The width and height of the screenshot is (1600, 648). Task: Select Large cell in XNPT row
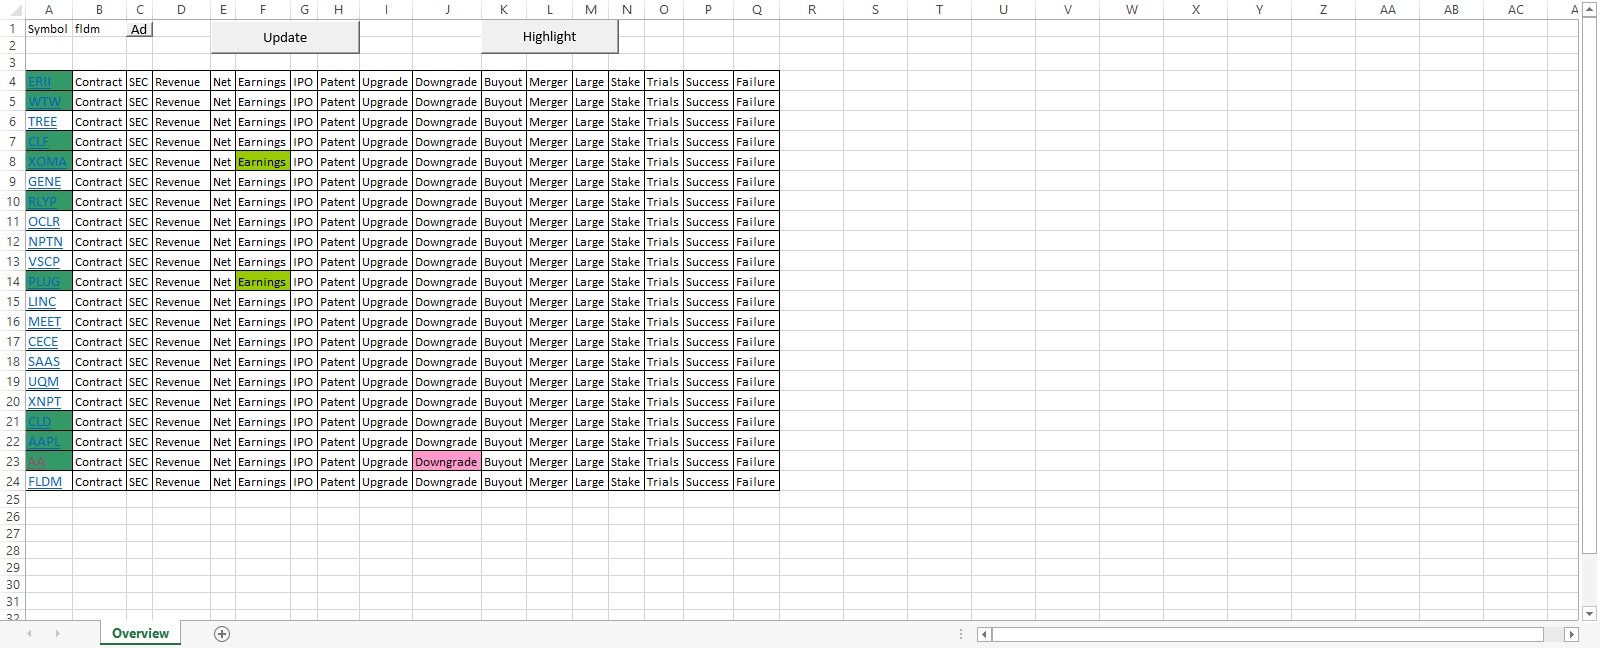point(590,402)
